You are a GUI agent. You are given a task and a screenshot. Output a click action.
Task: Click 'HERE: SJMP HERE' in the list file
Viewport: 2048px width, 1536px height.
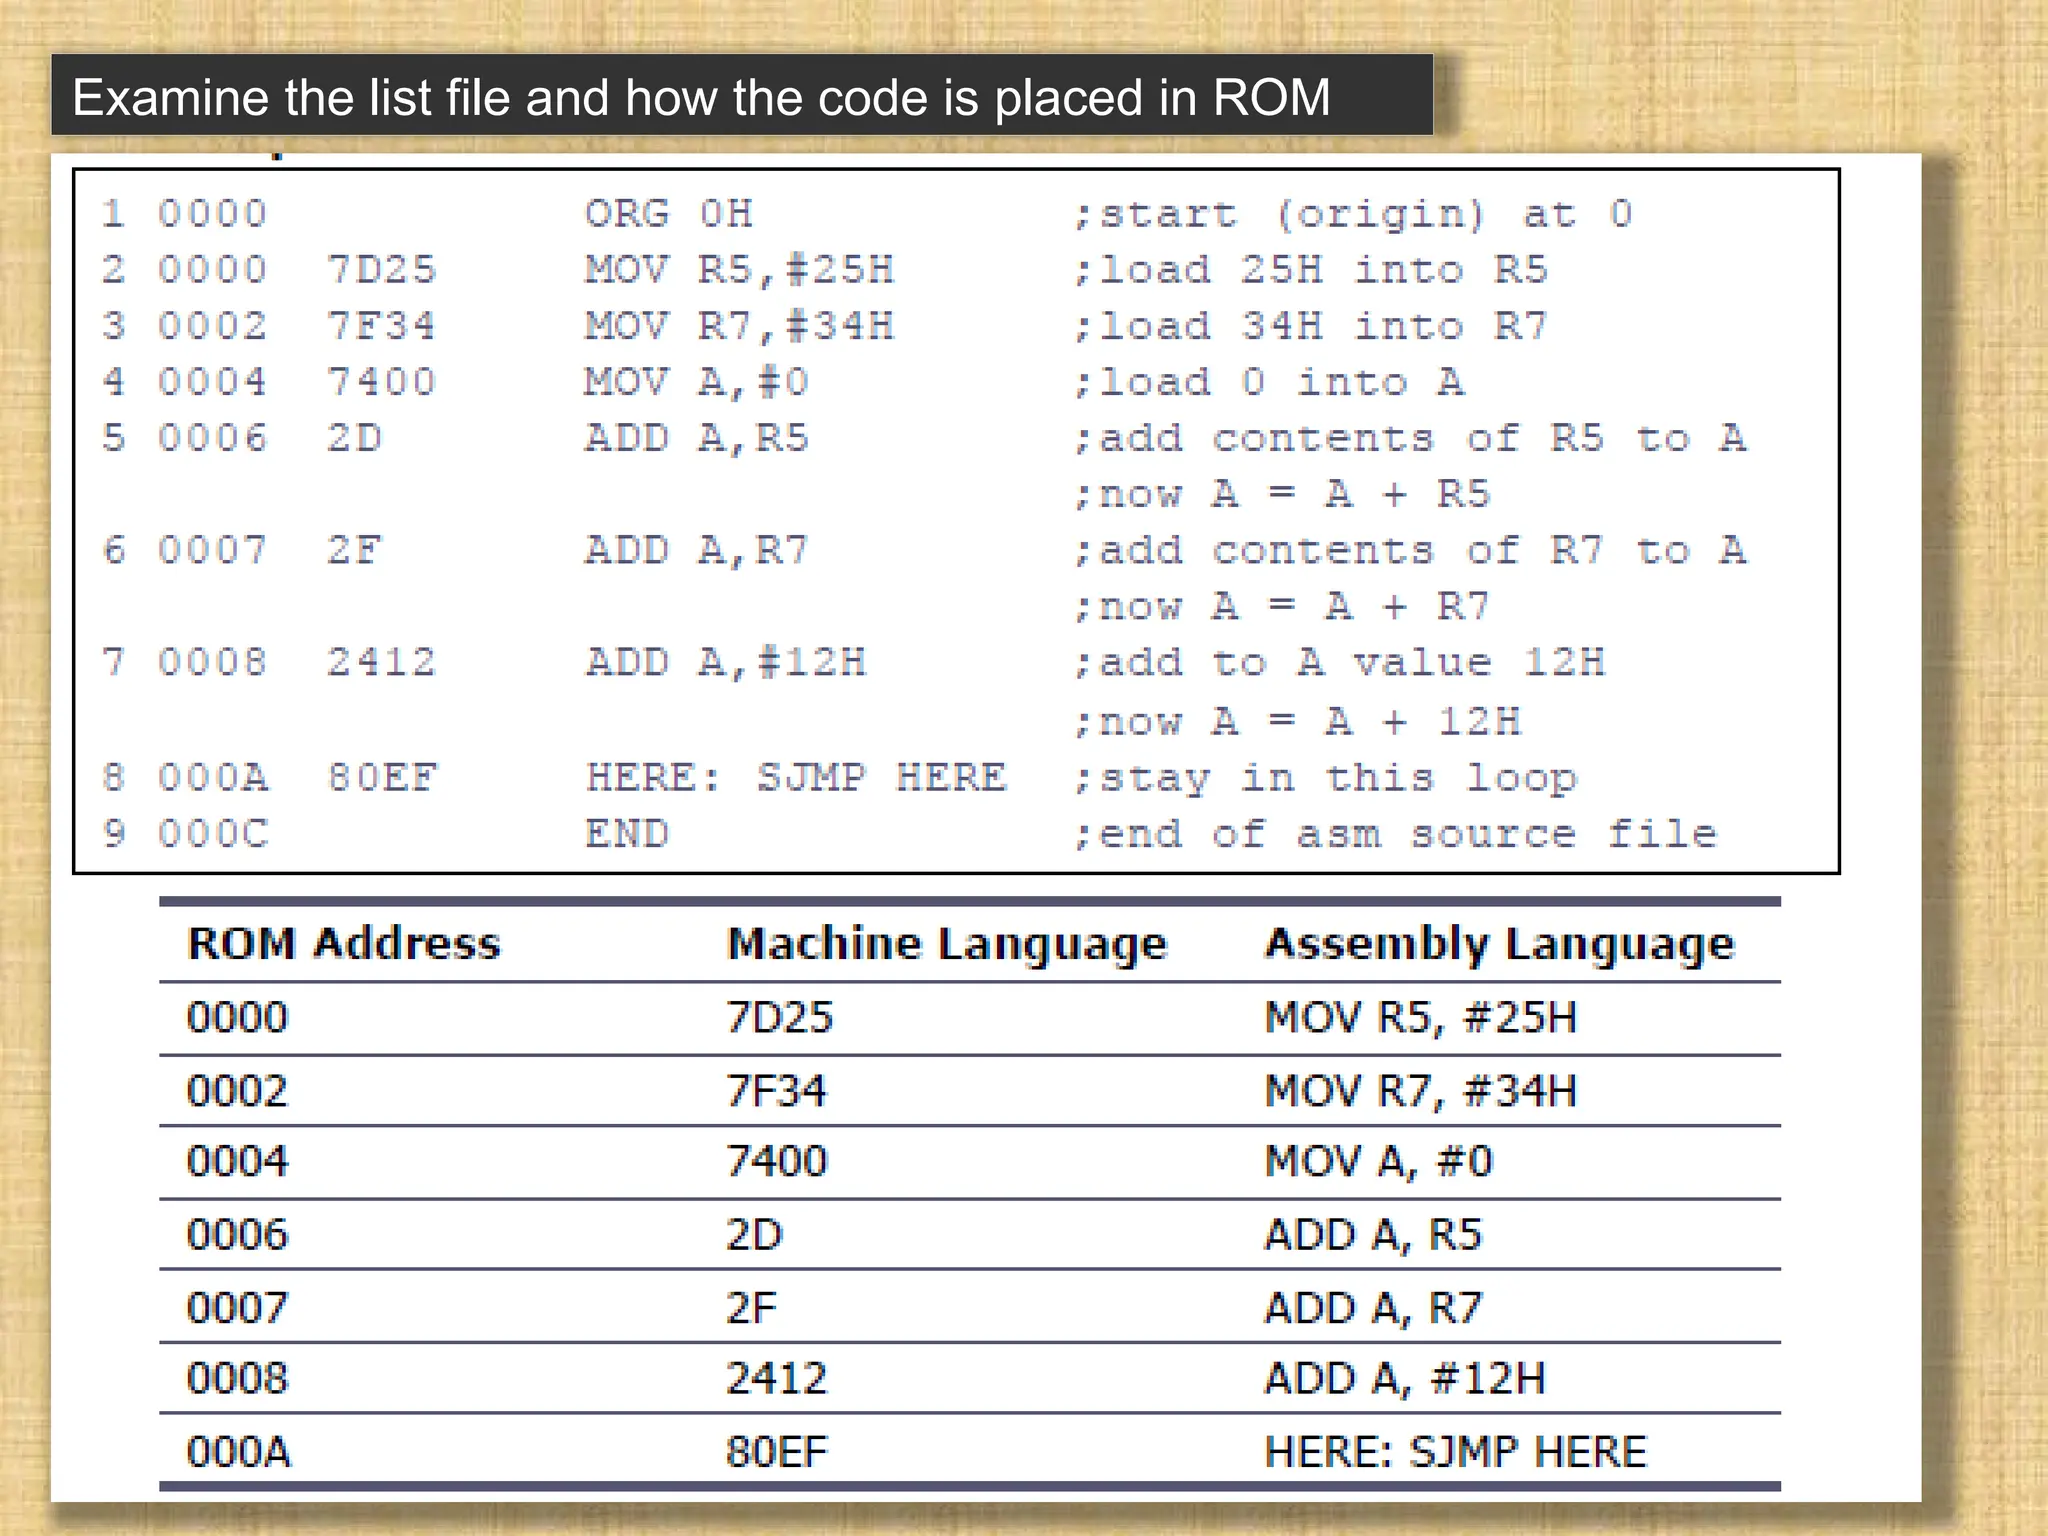[796, 777]
